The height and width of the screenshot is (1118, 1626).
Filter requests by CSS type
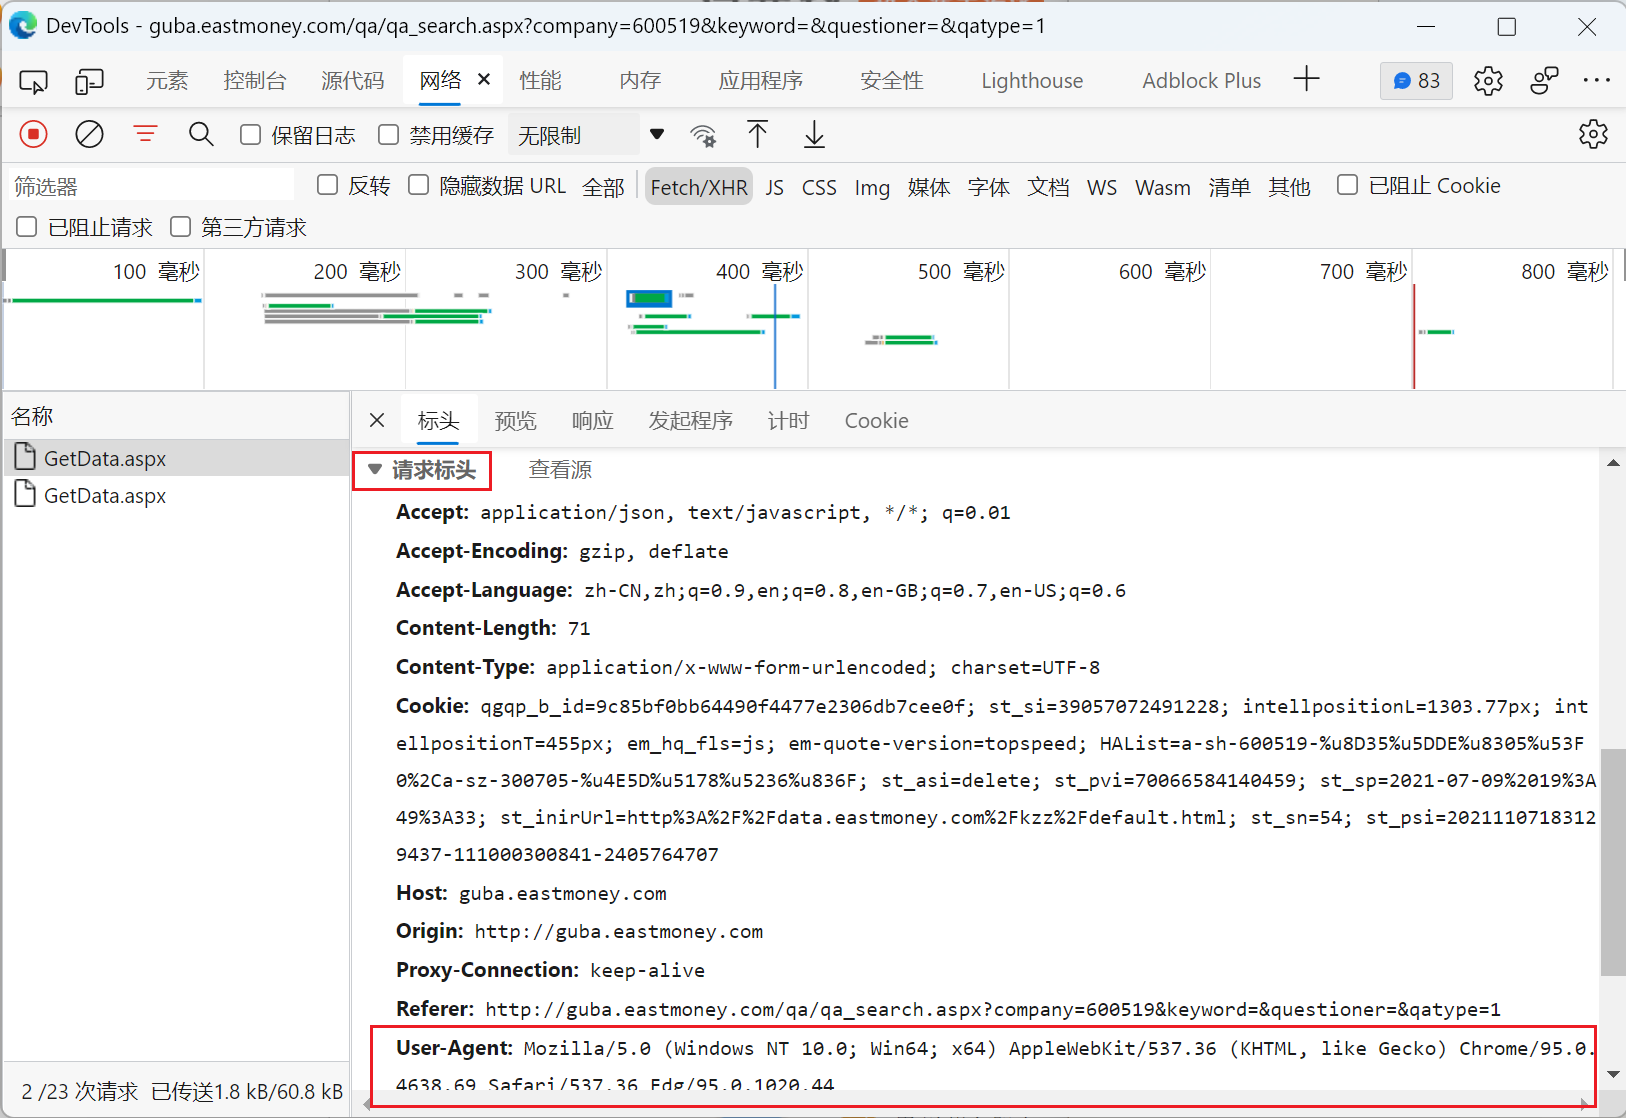tap(819, 187)
